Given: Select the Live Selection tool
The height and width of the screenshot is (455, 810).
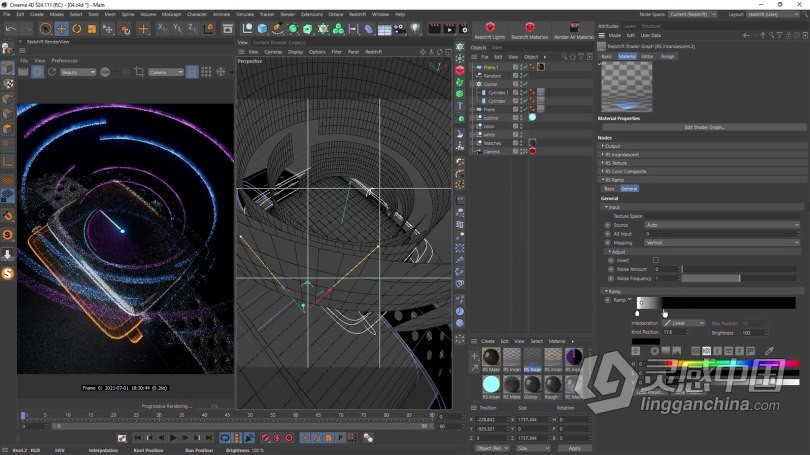Looking at the screenshot, I should click(45, 29).
